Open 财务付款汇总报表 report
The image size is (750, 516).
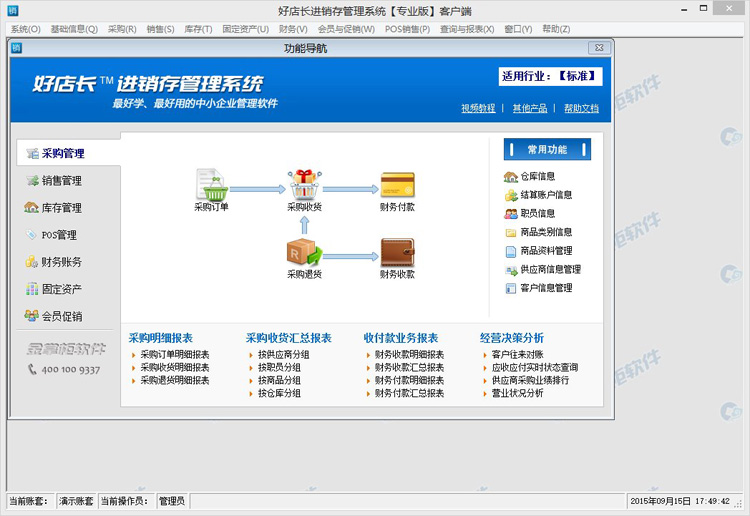409,393
